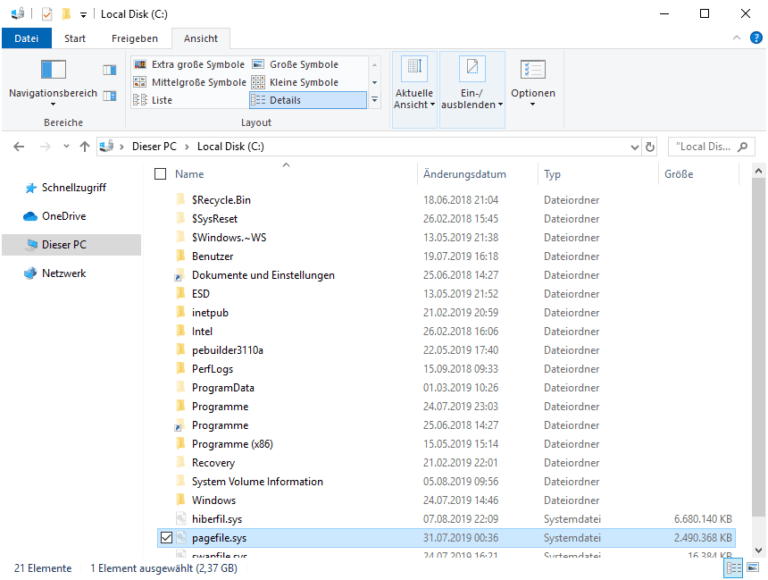The image size is (768, 580).
Task: Toggle the preview pane icon
Action: pos(109,70)
